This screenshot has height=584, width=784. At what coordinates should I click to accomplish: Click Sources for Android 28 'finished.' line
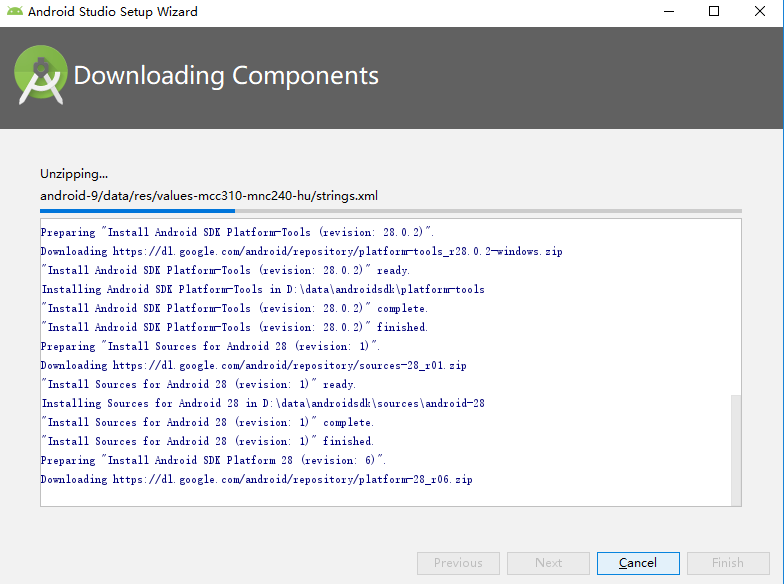pos(208,441)
